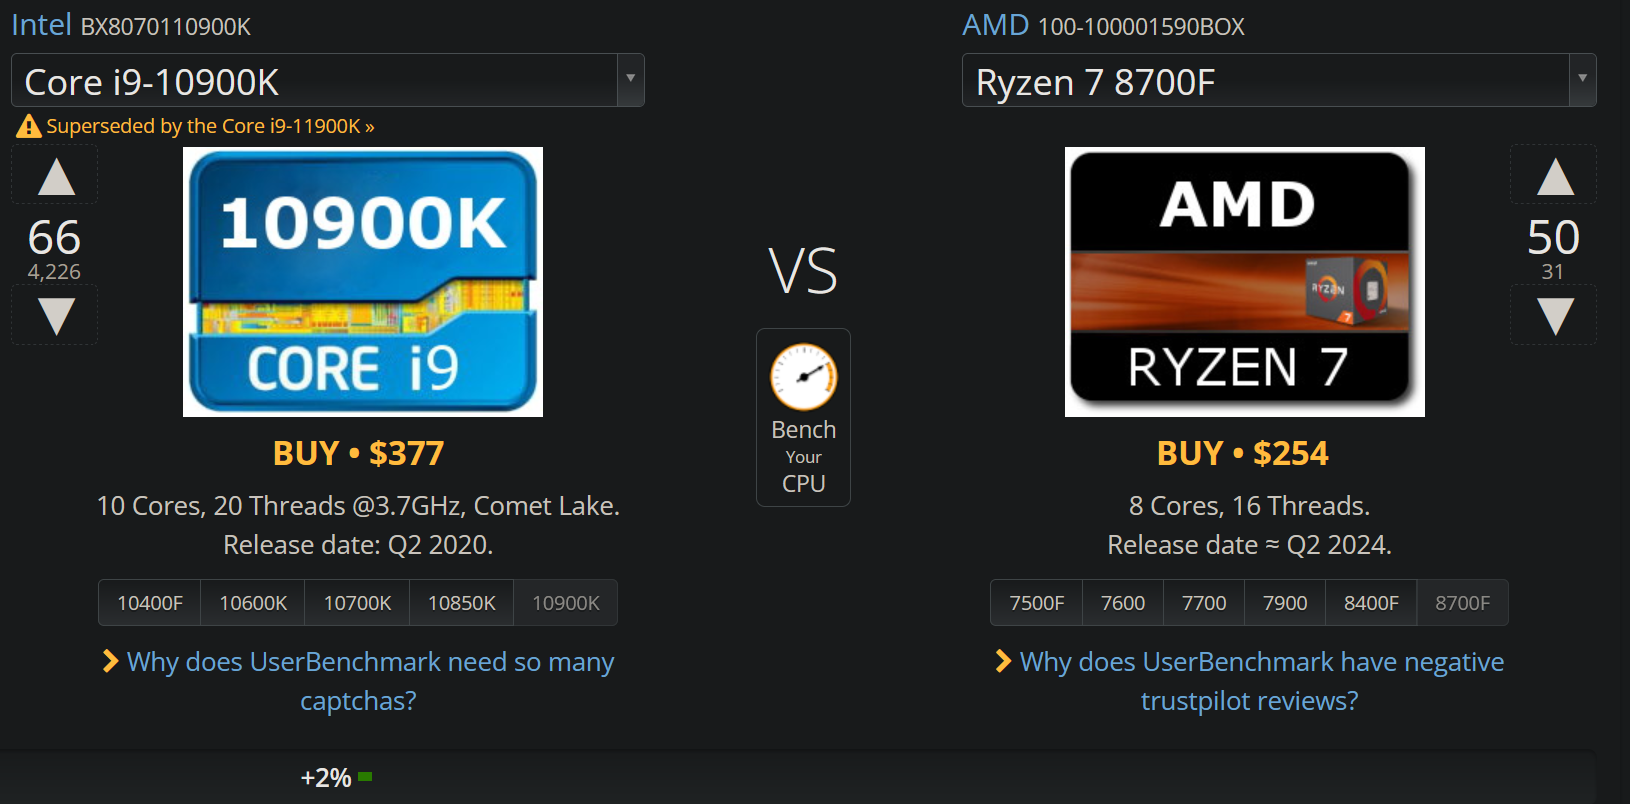This screenshot has height=804, width=1630.
Task: Click the green bar next to +2%
Action: (365, 776)
